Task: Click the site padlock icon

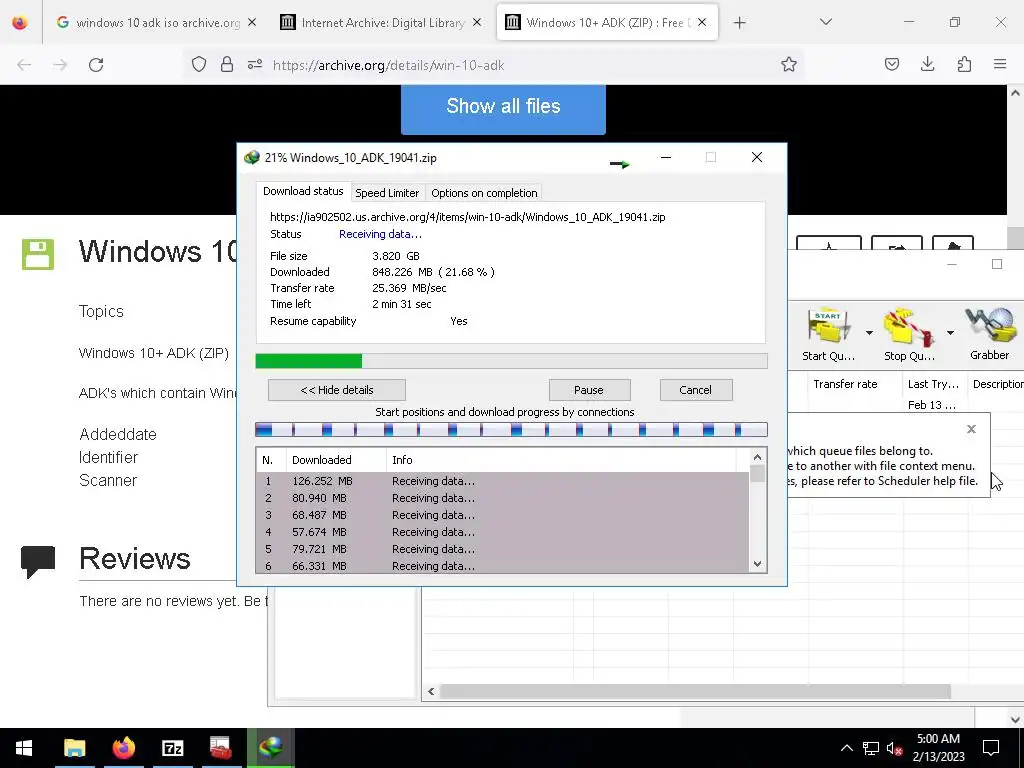Action: [227, 65]
